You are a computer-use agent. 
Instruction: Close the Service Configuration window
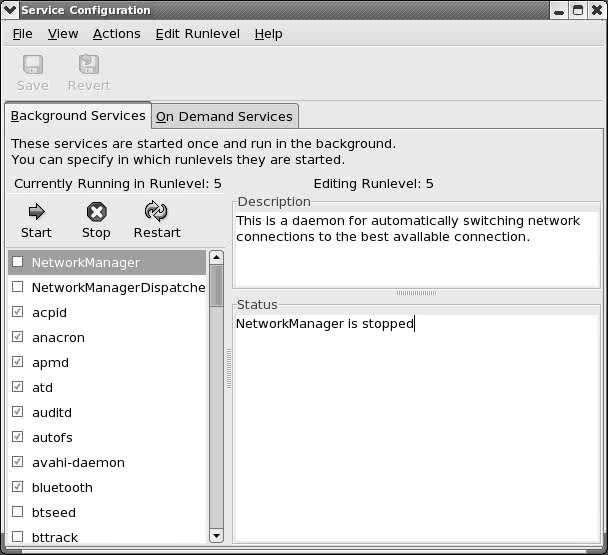coord(597,10)
